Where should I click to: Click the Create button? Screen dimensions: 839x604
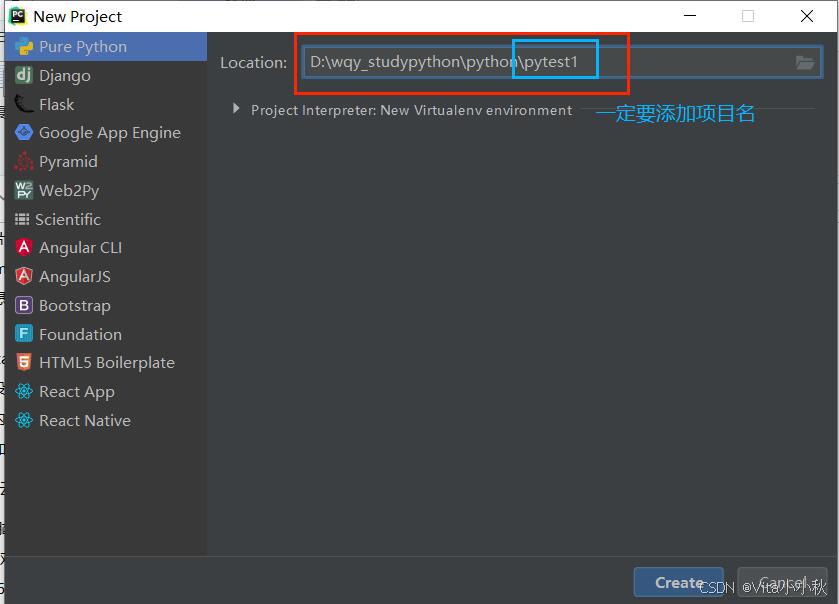point(678,582)
